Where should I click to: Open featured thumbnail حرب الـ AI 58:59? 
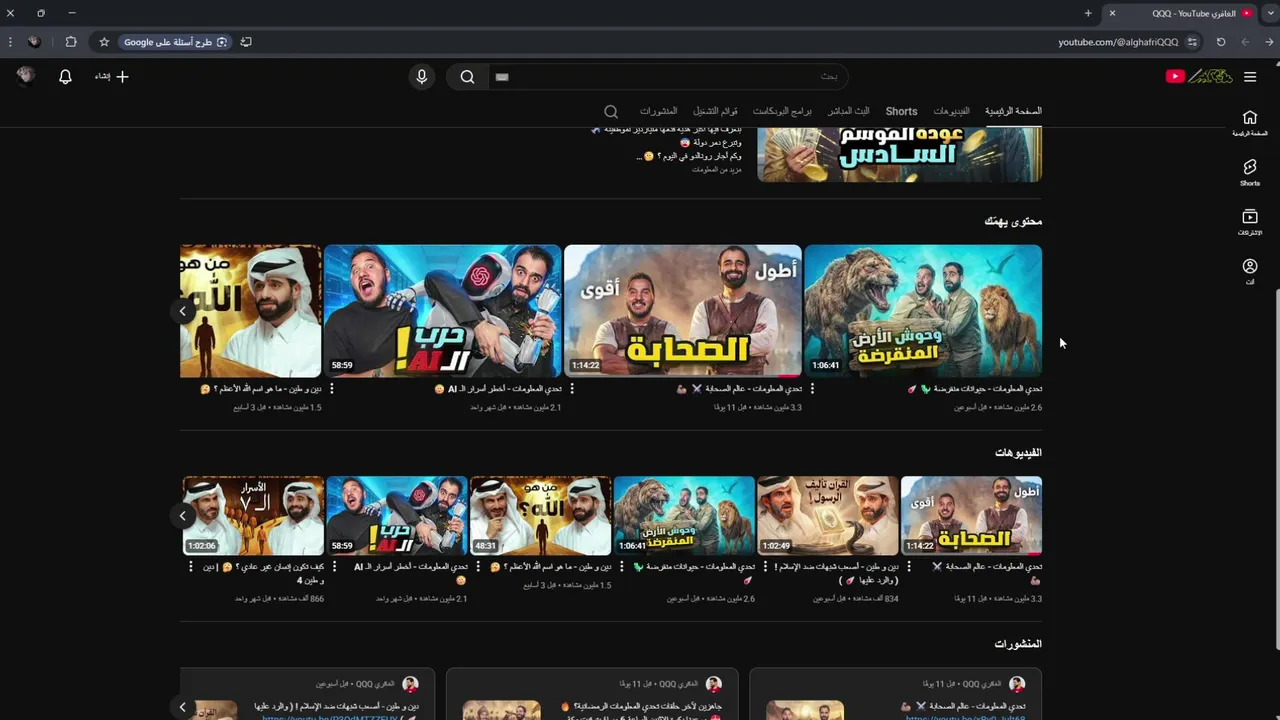click(x=443, y=311)
